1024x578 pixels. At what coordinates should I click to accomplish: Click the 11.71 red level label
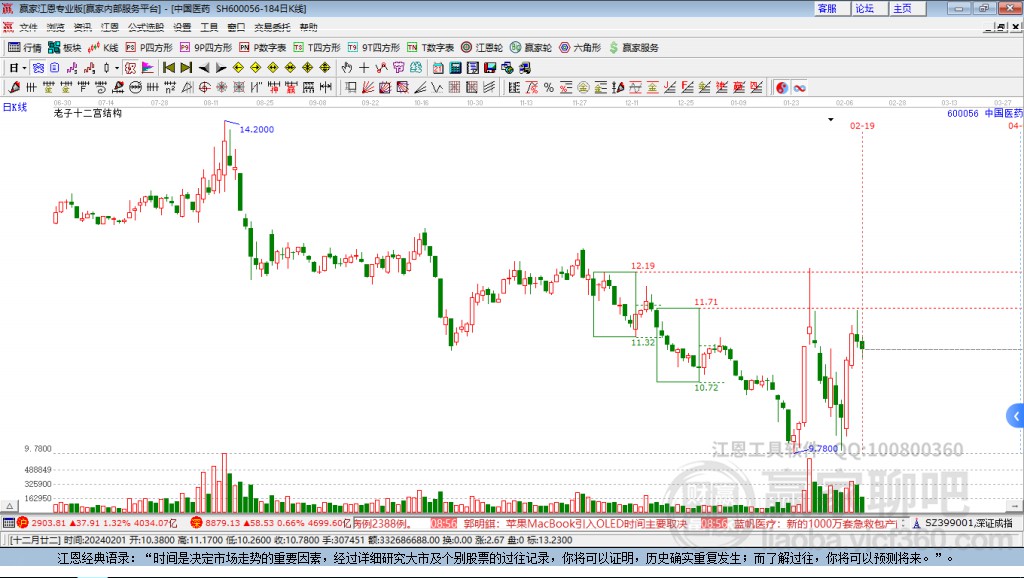click(706, 302)
